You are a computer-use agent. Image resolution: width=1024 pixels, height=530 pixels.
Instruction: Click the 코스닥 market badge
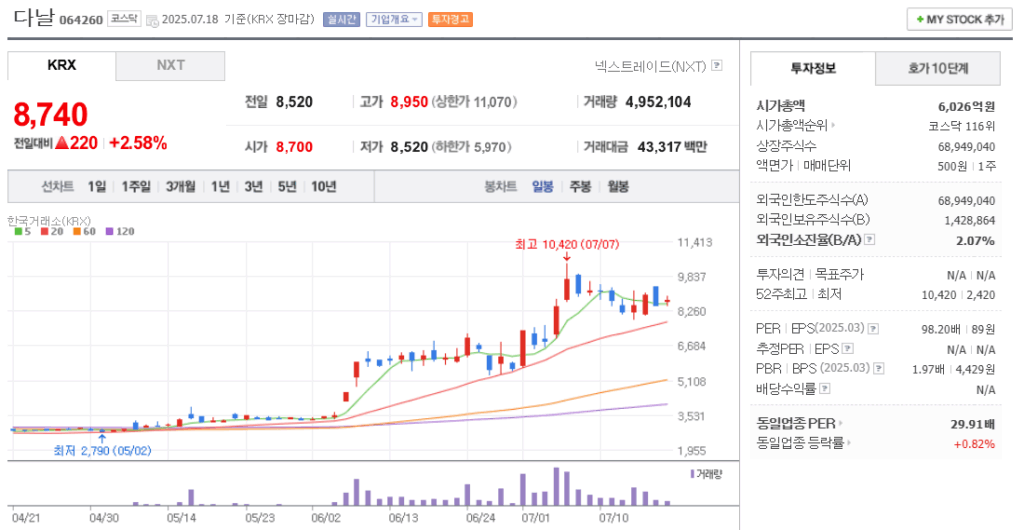pos(124,19)
